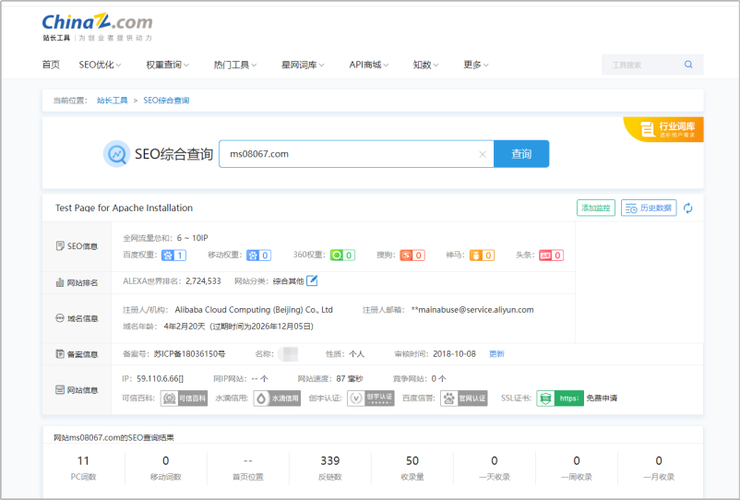Click the site category 综合其他

click(288, 281)
